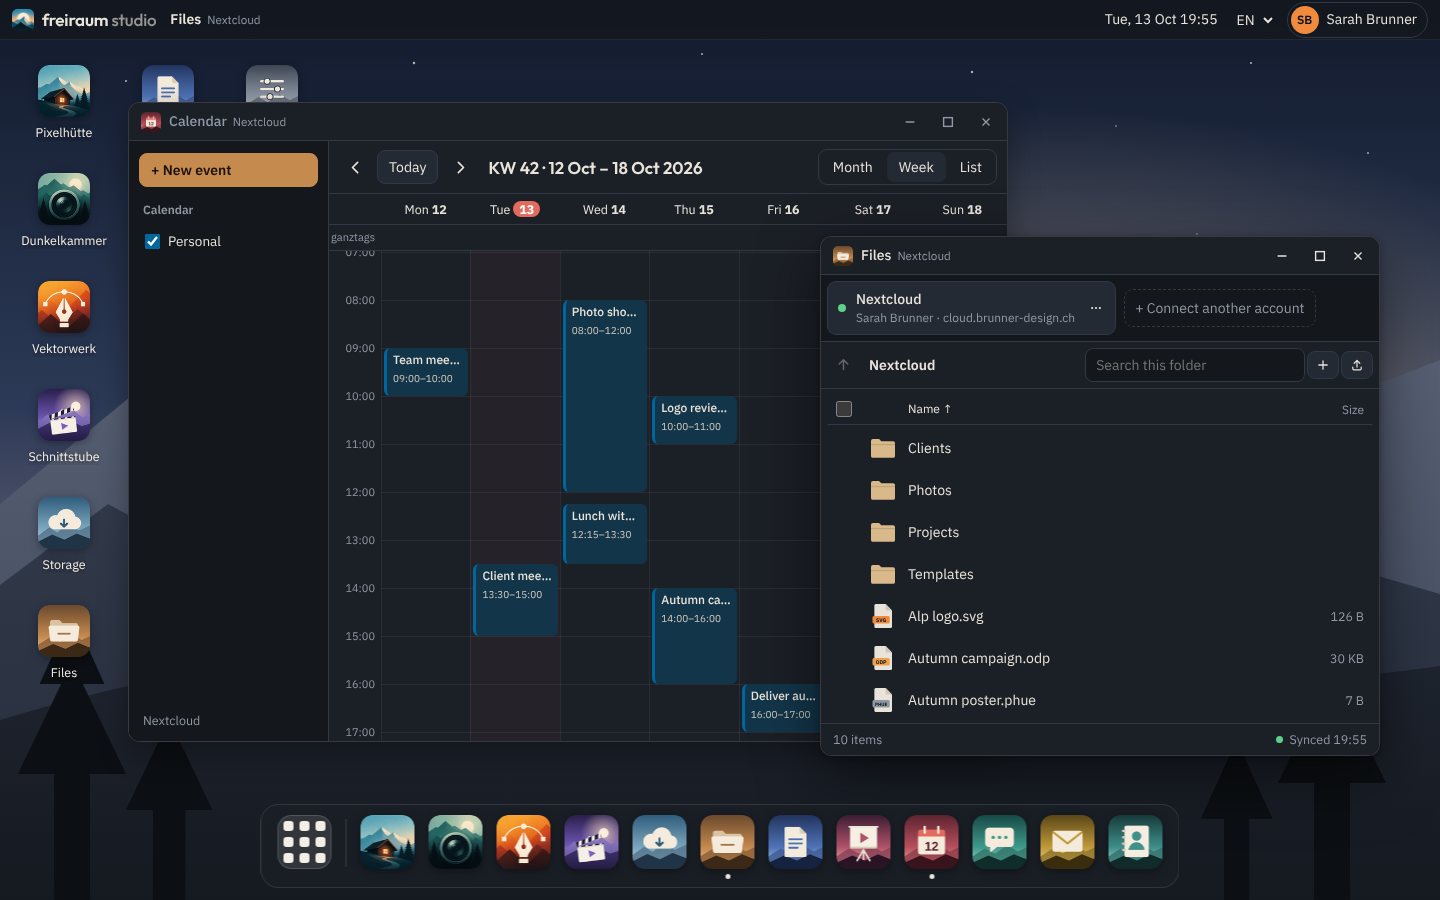Click the upload icon in the Files window
The image size is (1440, 900).
coord(1357,365)
